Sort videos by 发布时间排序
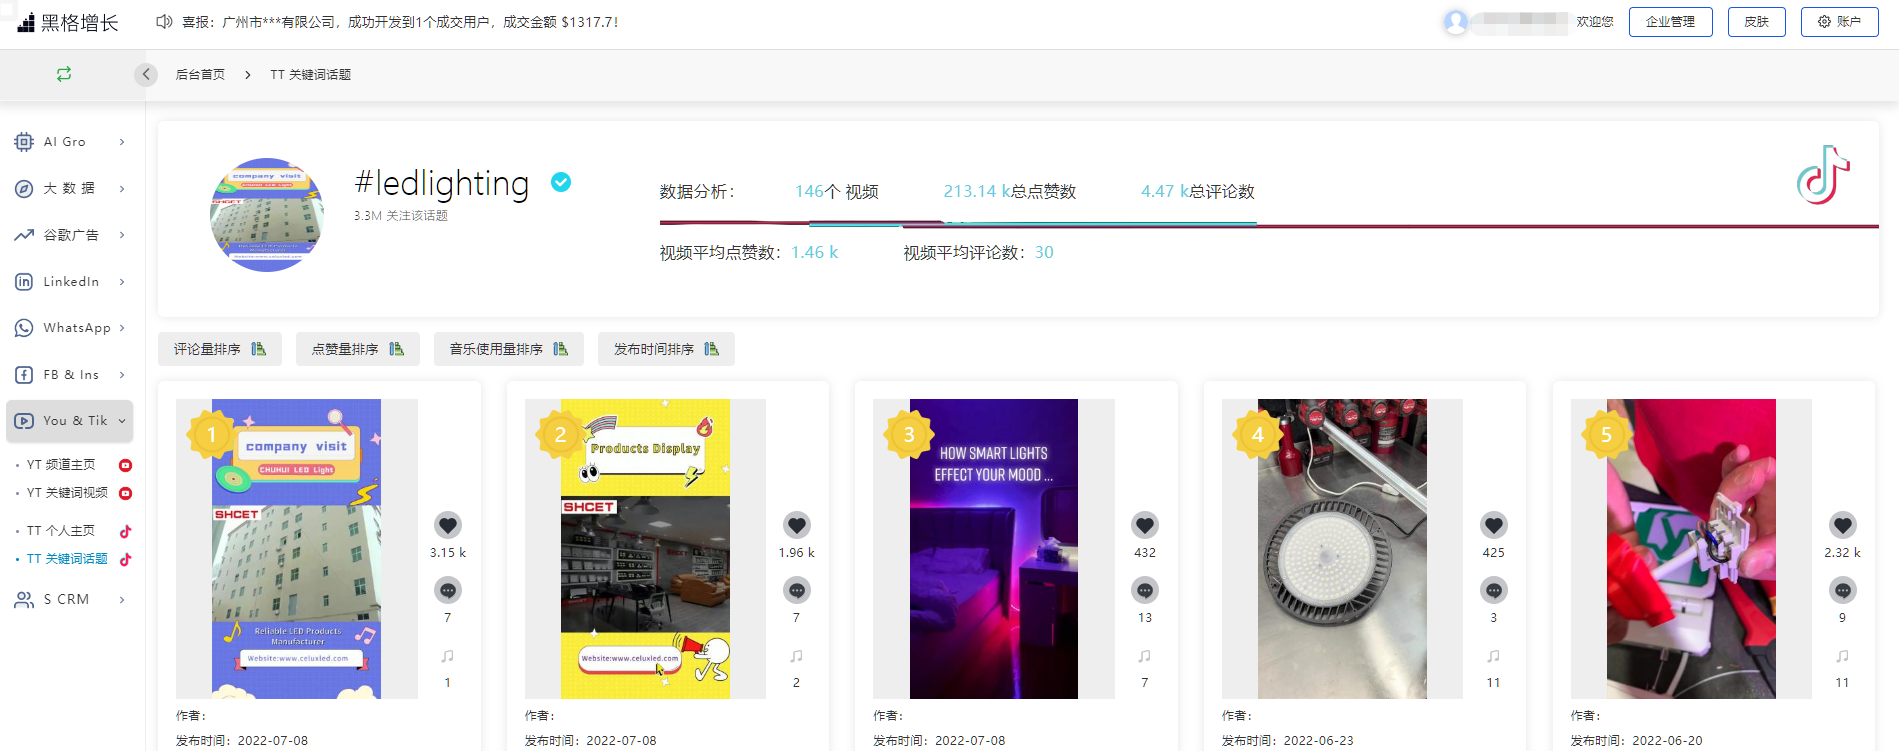The height and width of the screenshot is (751, 1899). (665, 349)
